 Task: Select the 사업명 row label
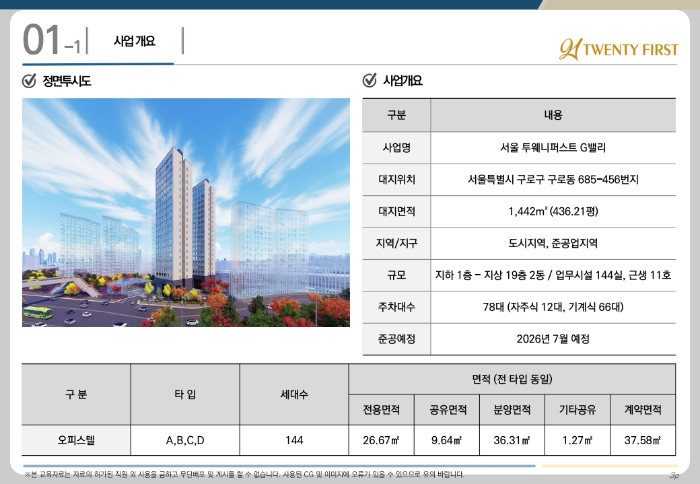tap(396, 148)
